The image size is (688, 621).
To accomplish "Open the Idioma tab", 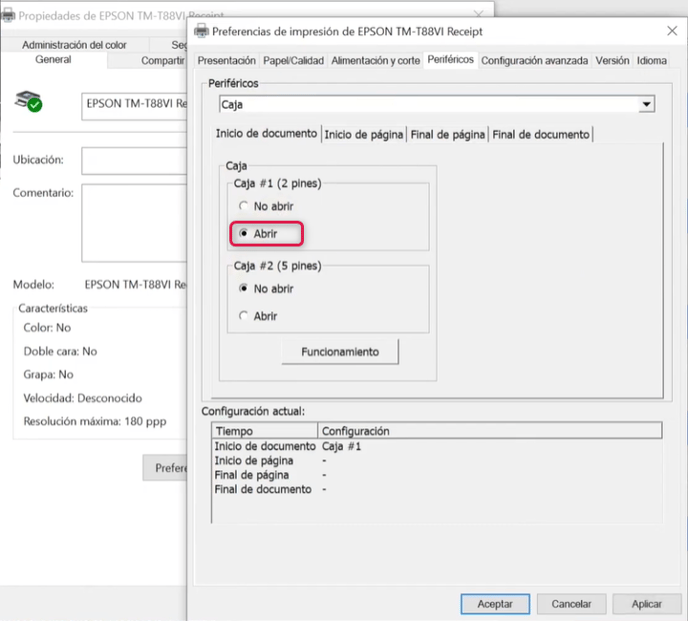I will pos(652,61).
